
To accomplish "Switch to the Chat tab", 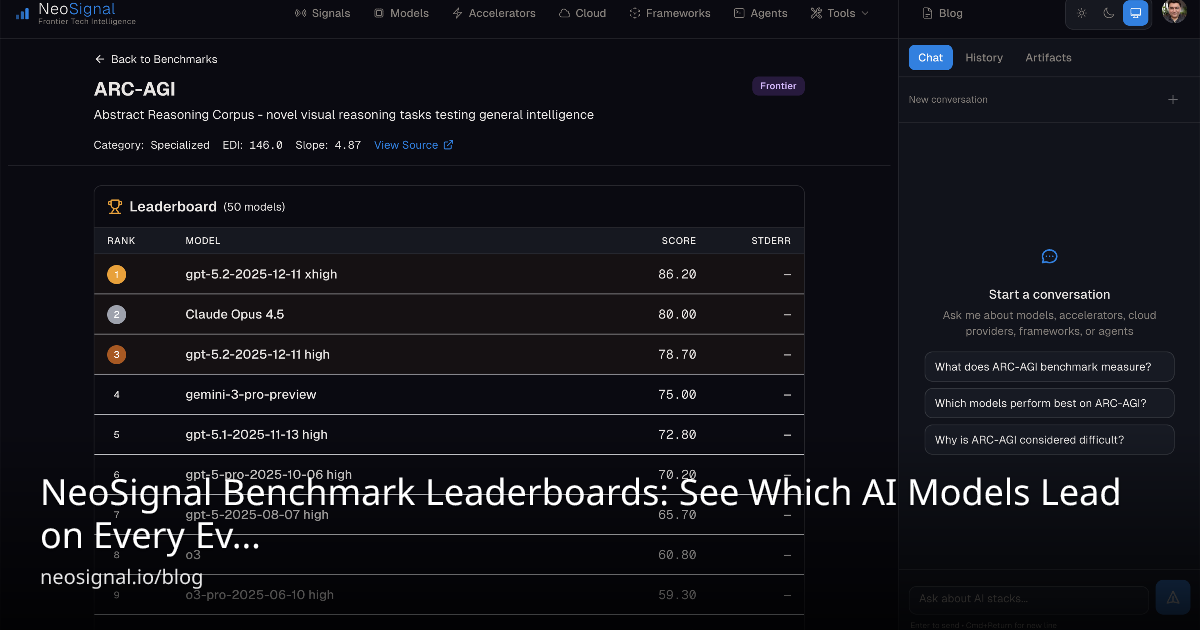I will [x=930, y=57].
